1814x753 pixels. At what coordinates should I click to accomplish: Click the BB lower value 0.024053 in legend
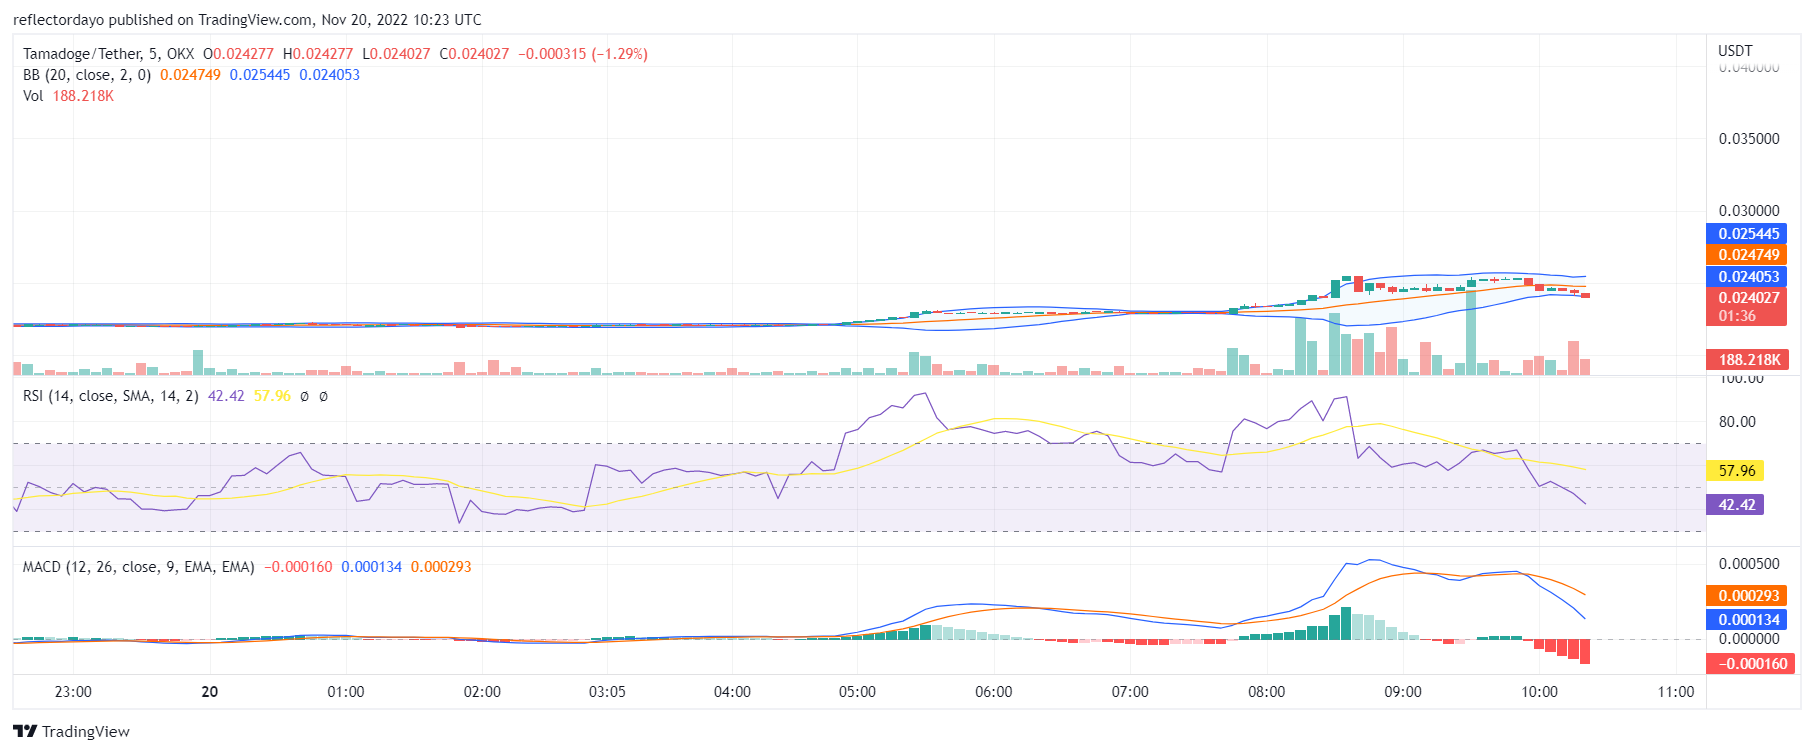329,75
